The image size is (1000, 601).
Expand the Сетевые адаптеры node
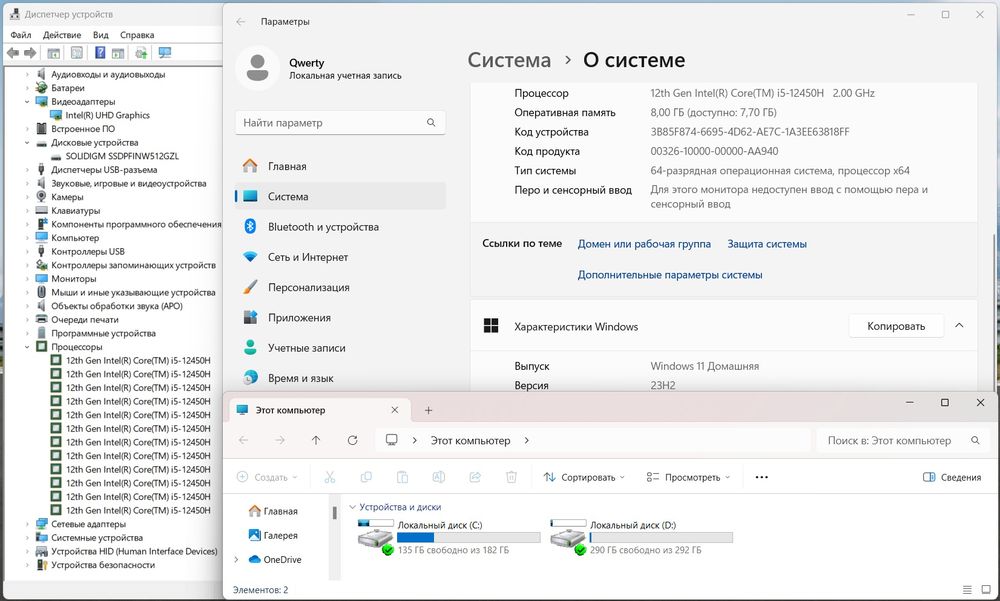point(27,524)
